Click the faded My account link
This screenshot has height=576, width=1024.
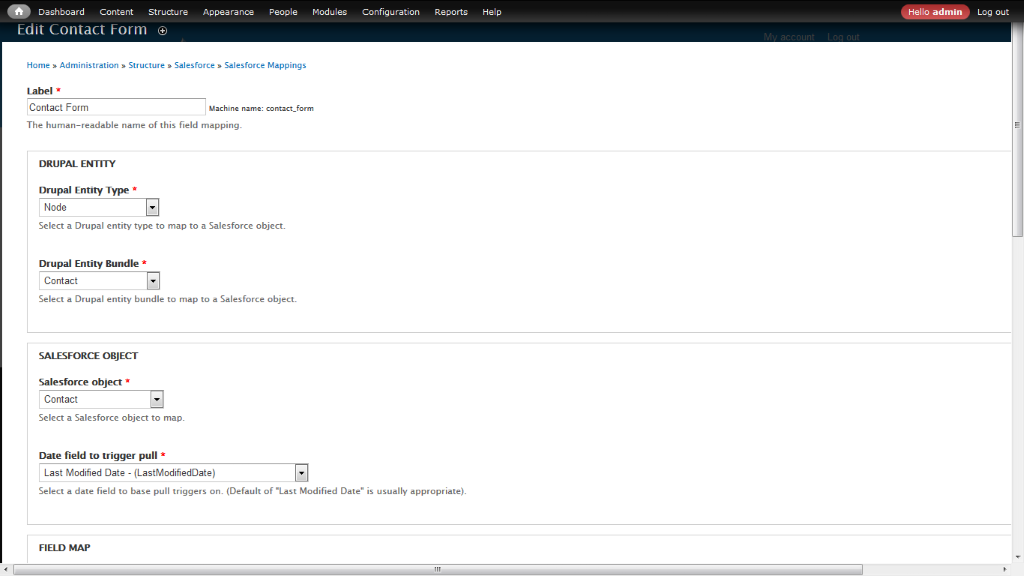[789, 37]
